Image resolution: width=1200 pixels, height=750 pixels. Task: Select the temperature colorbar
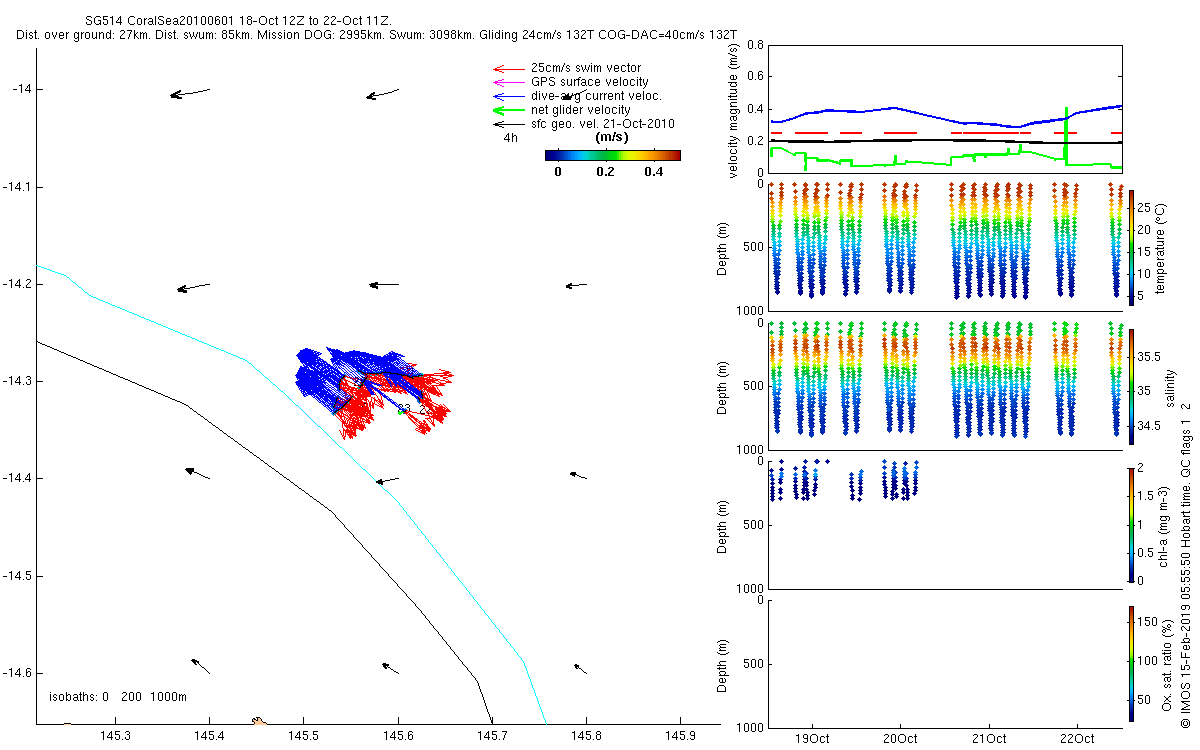click(x=1131, y=246)
